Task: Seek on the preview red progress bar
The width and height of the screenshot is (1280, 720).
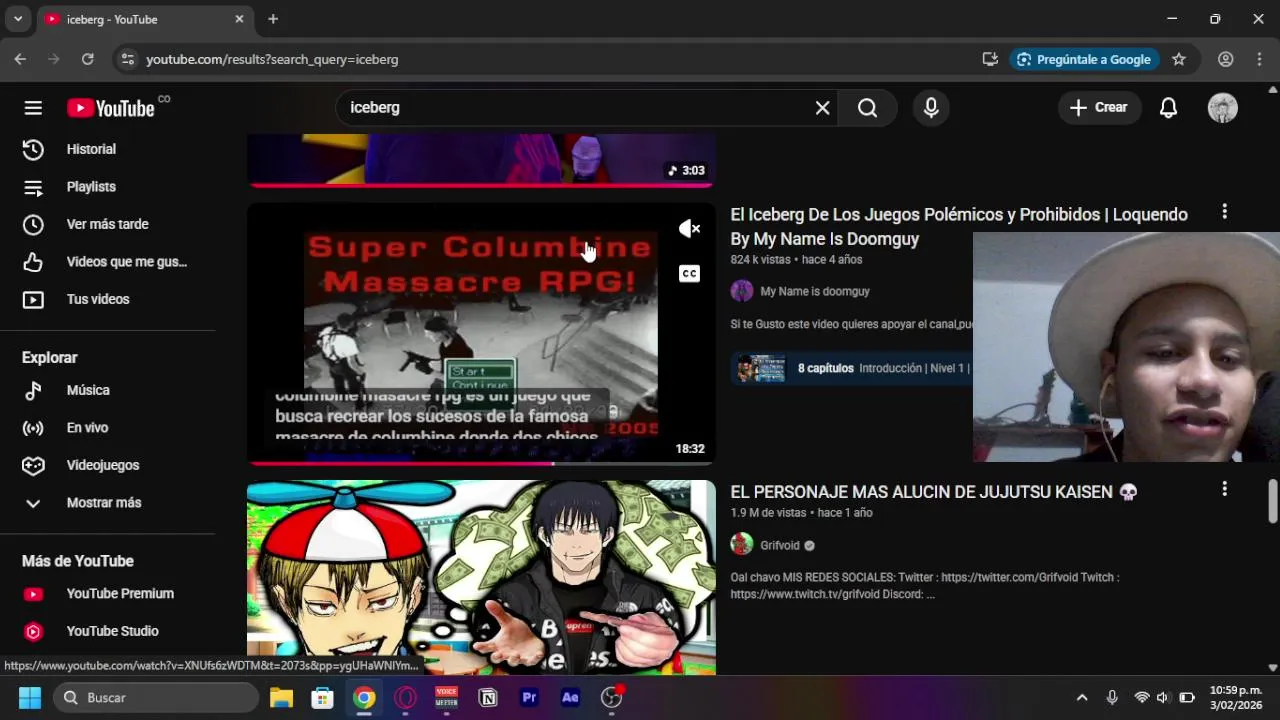Action: tap(481, 463)
